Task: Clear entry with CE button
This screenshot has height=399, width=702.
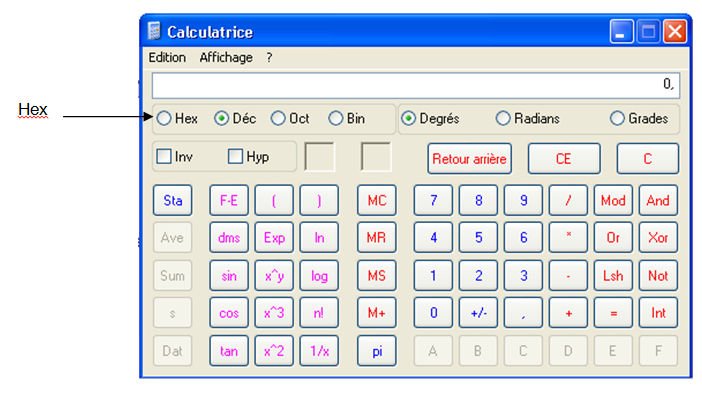Action: tap(564, 159)
